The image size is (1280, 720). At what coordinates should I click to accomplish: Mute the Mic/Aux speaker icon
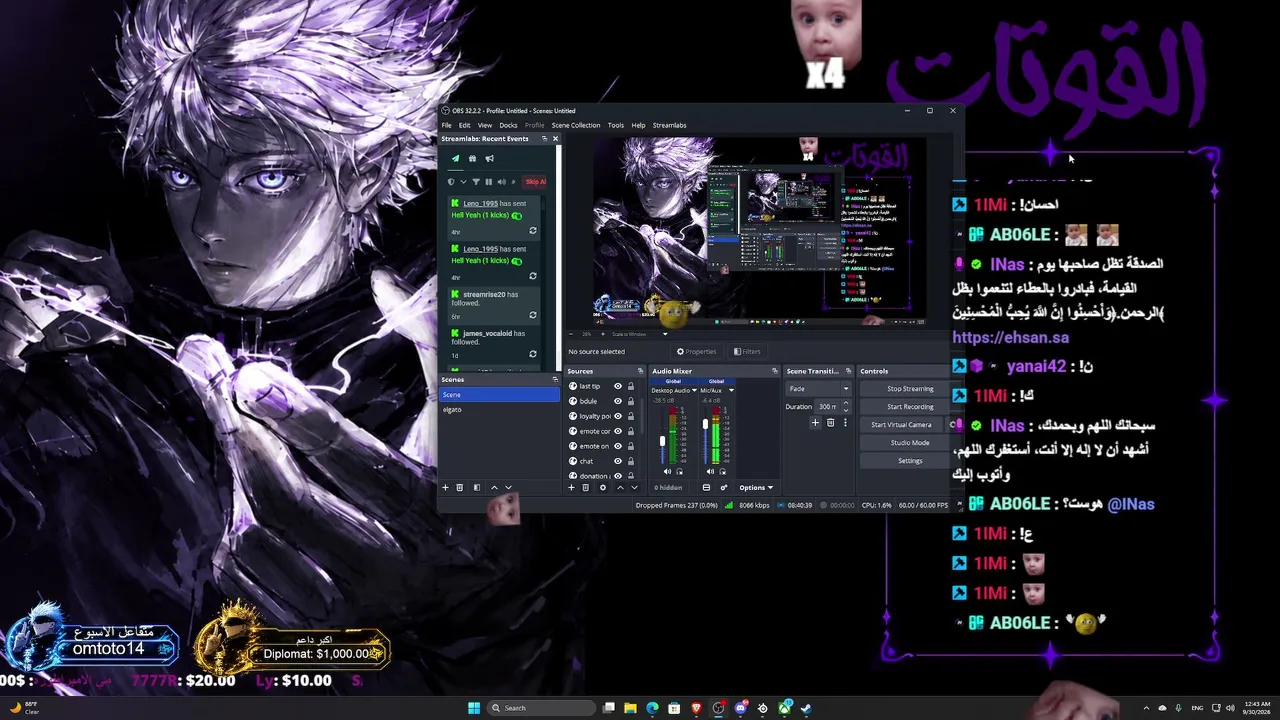pyautogui.click(x=711, y=471)
